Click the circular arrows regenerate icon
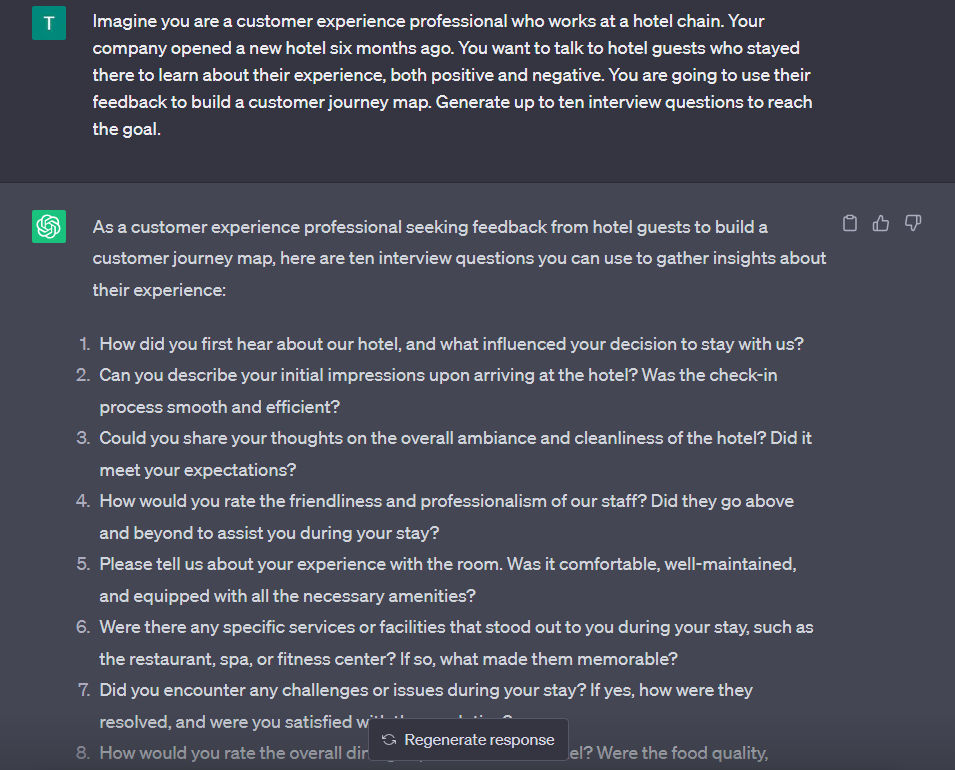This screenshot has width=955, height=770. (389, 740)
